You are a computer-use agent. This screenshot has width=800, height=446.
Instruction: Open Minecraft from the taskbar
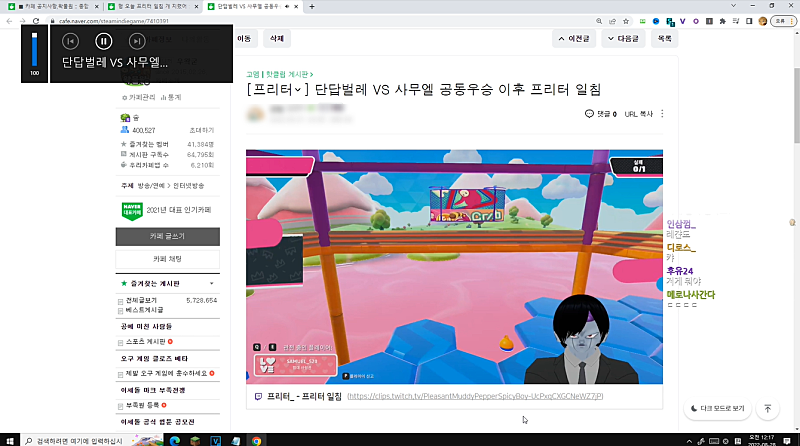tap(195, 441)
